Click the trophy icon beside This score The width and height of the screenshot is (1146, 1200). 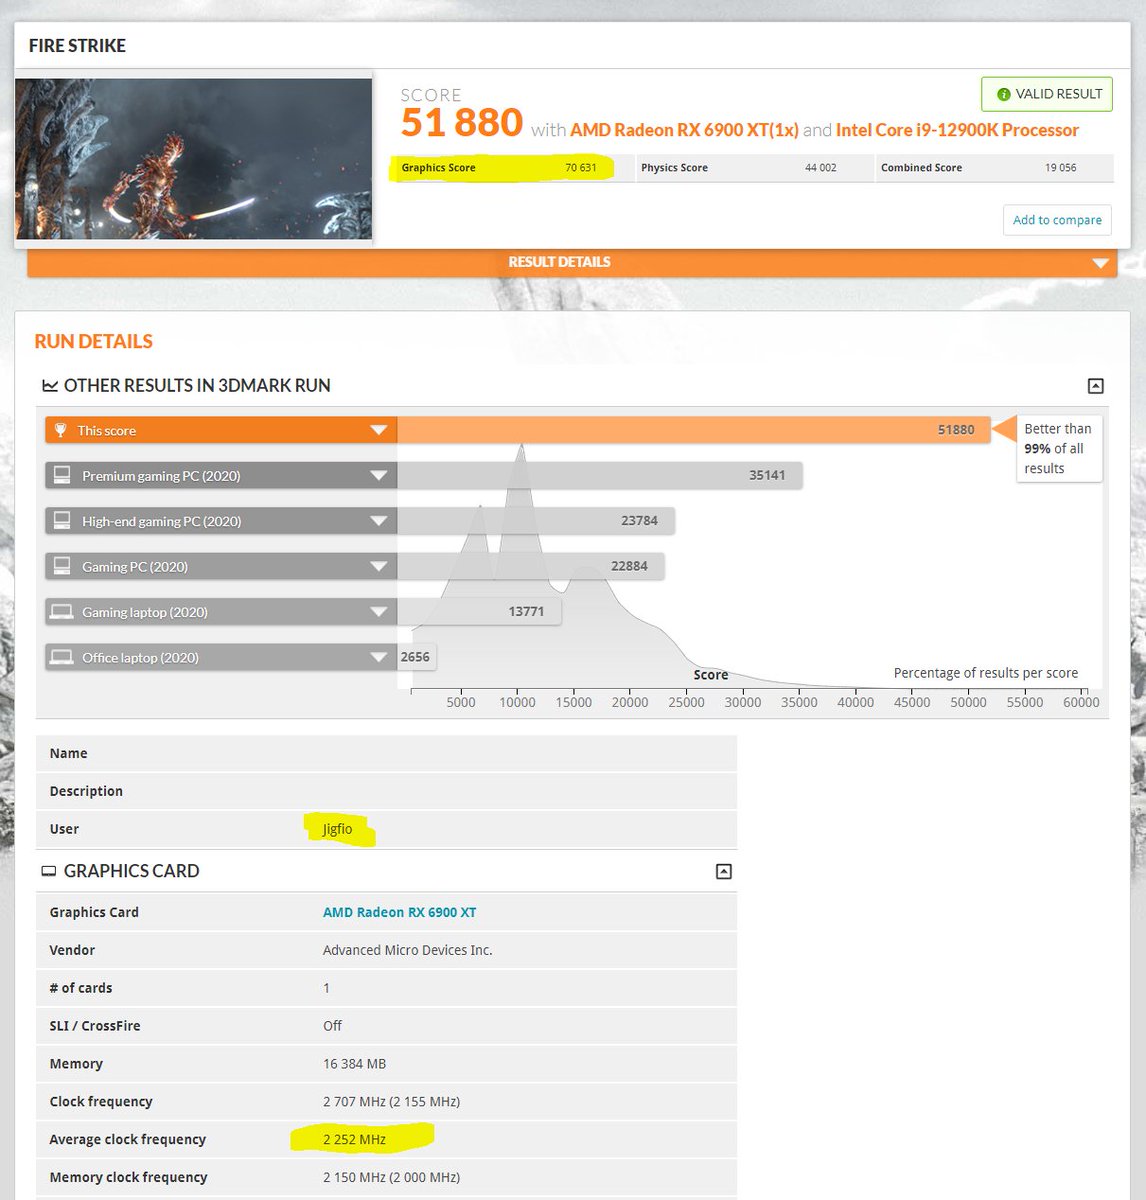pyautogui.click(x=61, y=430)
